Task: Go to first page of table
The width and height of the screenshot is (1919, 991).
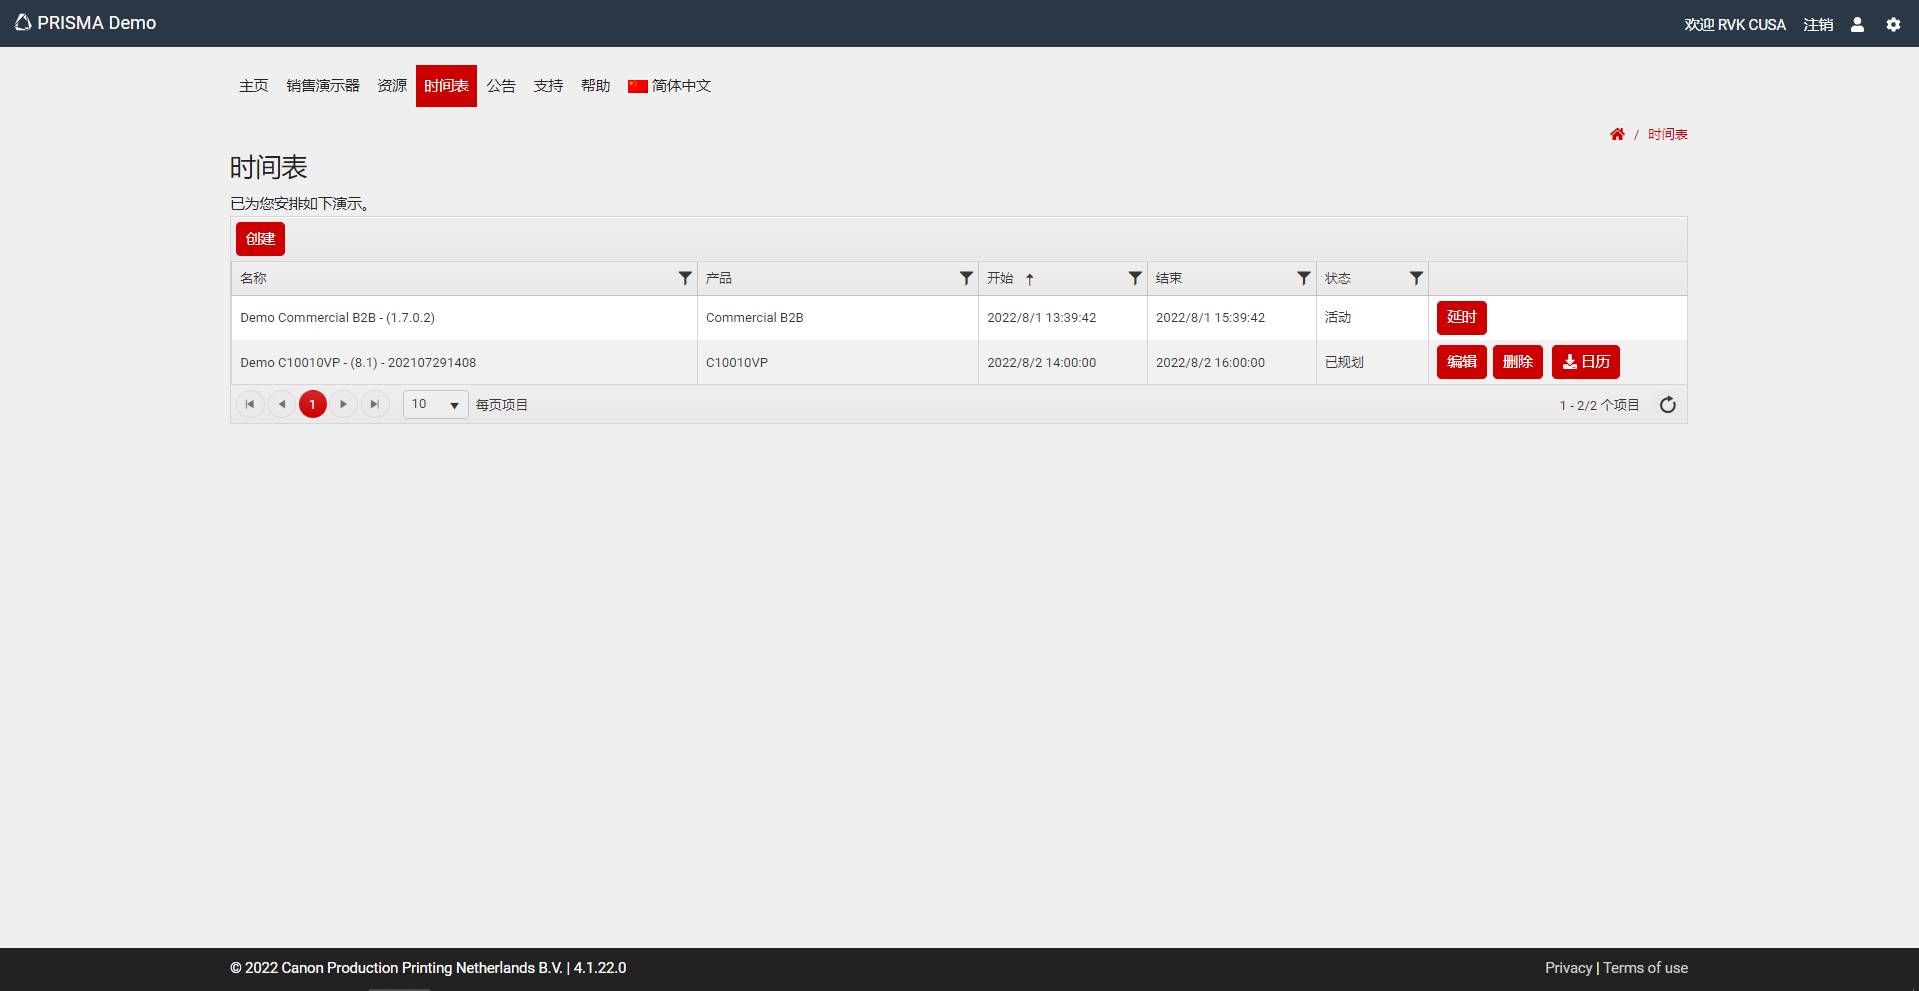Action: point(250,404)
